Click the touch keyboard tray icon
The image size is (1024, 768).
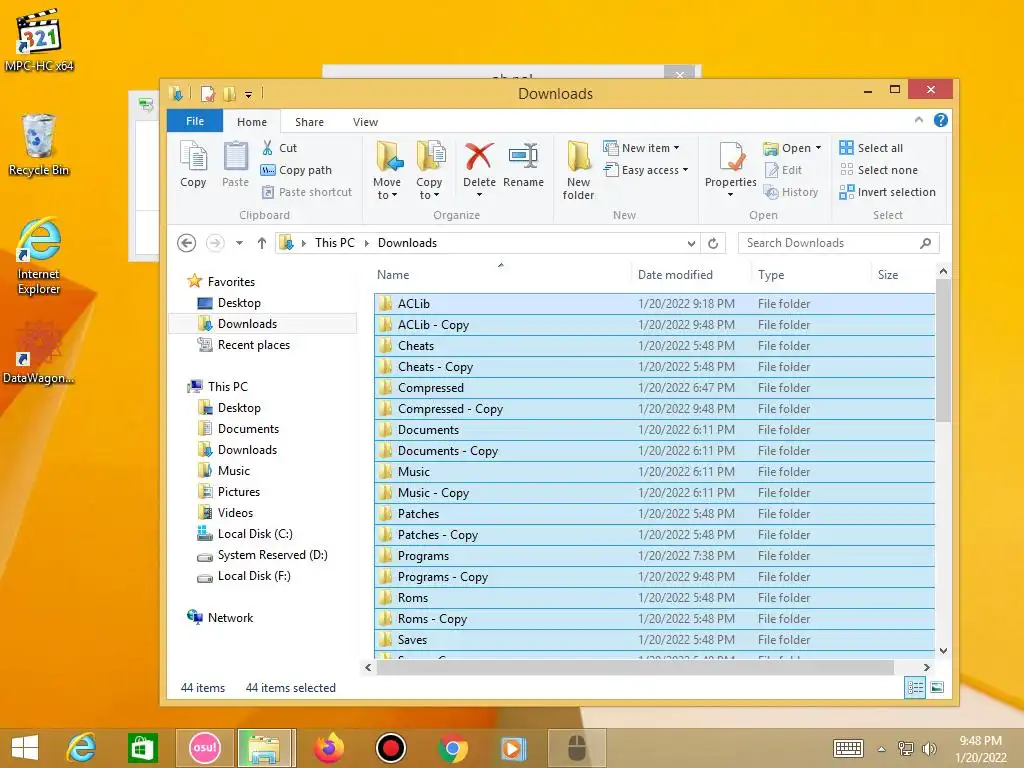pos(848,749)
